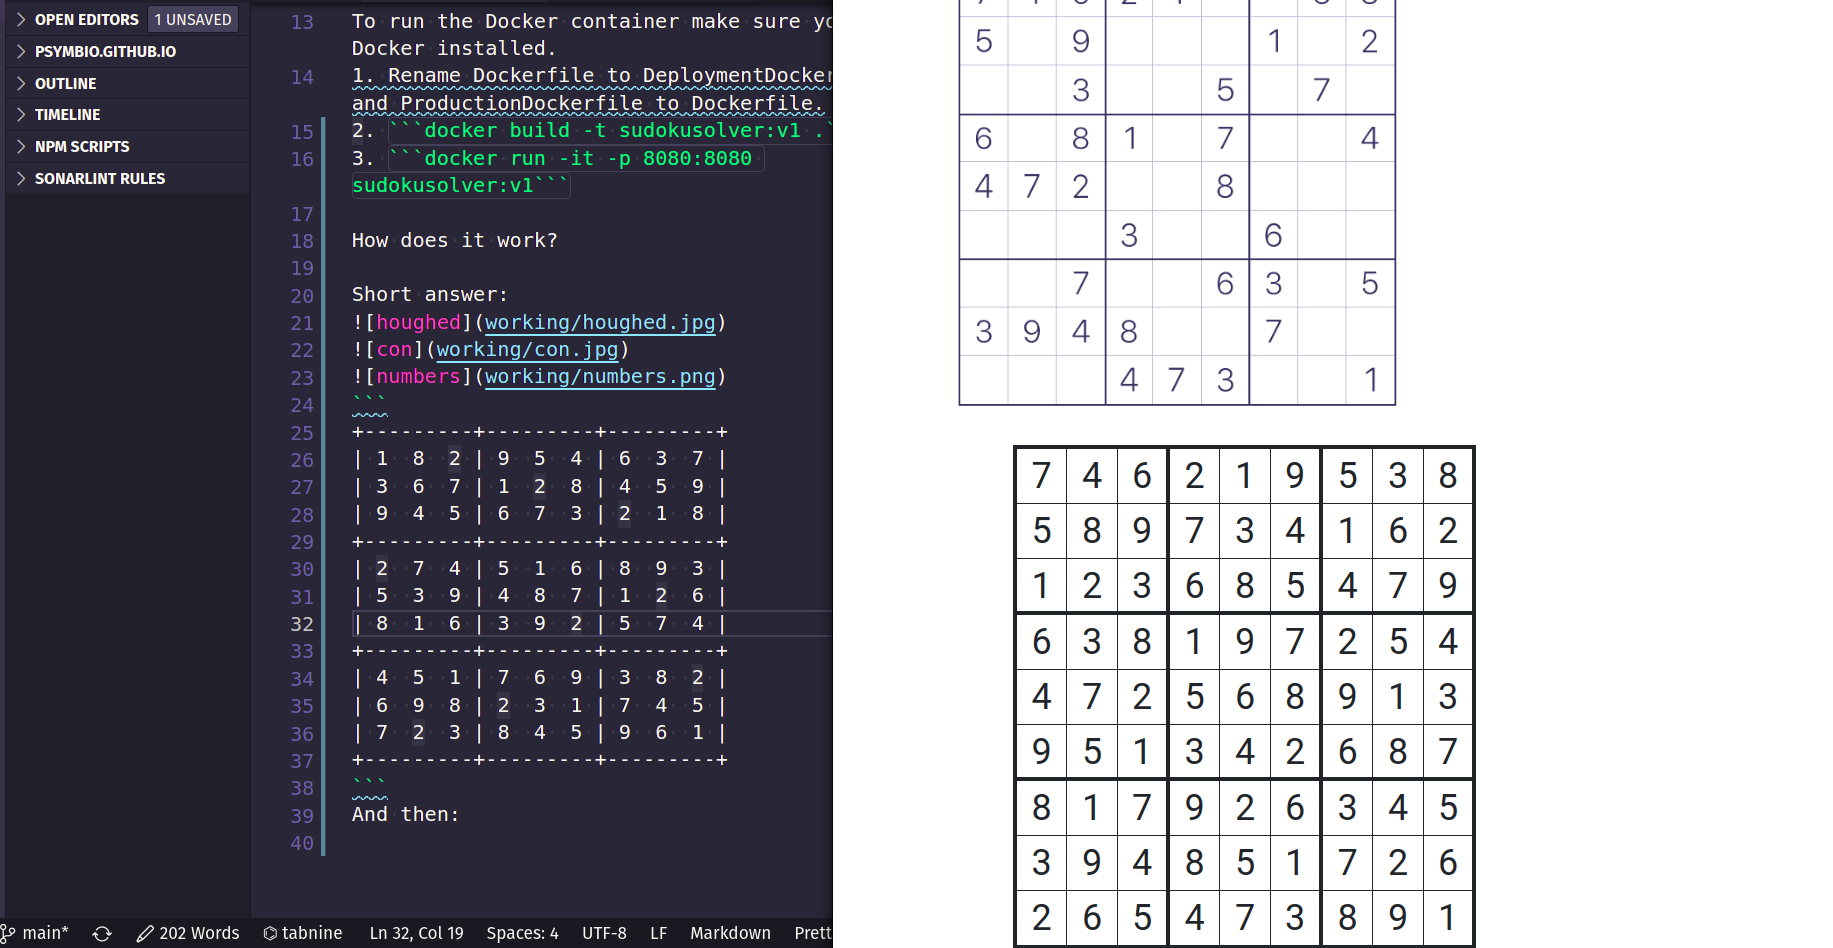1833x948 pixels.
Task: Click the unsolved sudoku puzzle image
Action: pyautogui.click(x=1177, y=202)
